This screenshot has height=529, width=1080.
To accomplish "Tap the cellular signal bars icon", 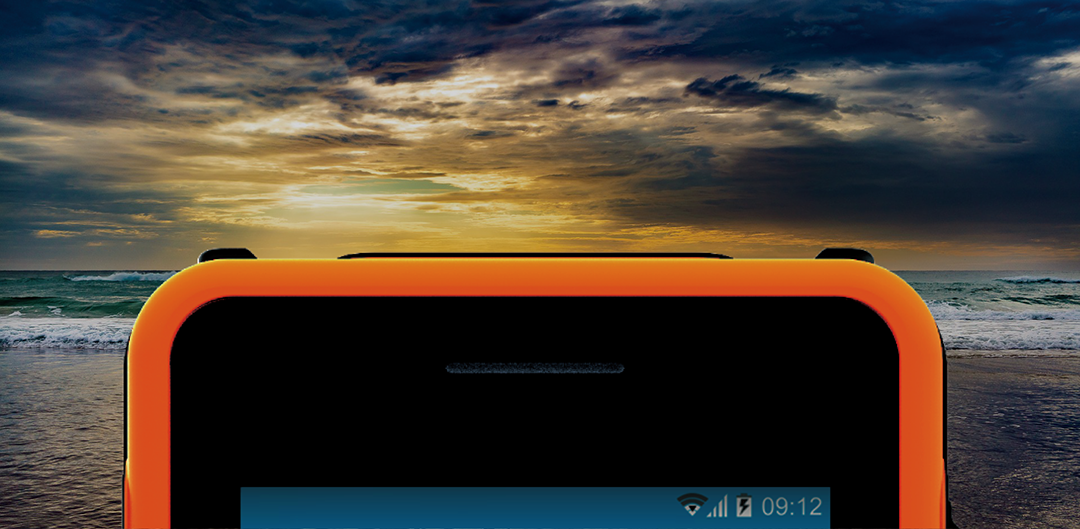I will coord(717,506).
